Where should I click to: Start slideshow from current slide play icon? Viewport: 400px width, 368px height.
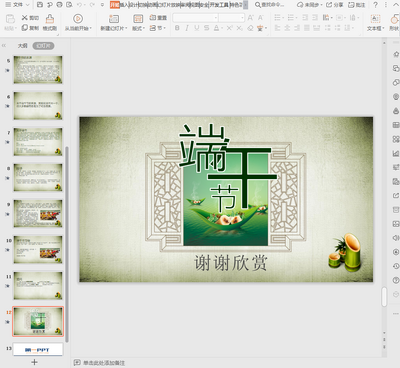click(x=78, y=18)
